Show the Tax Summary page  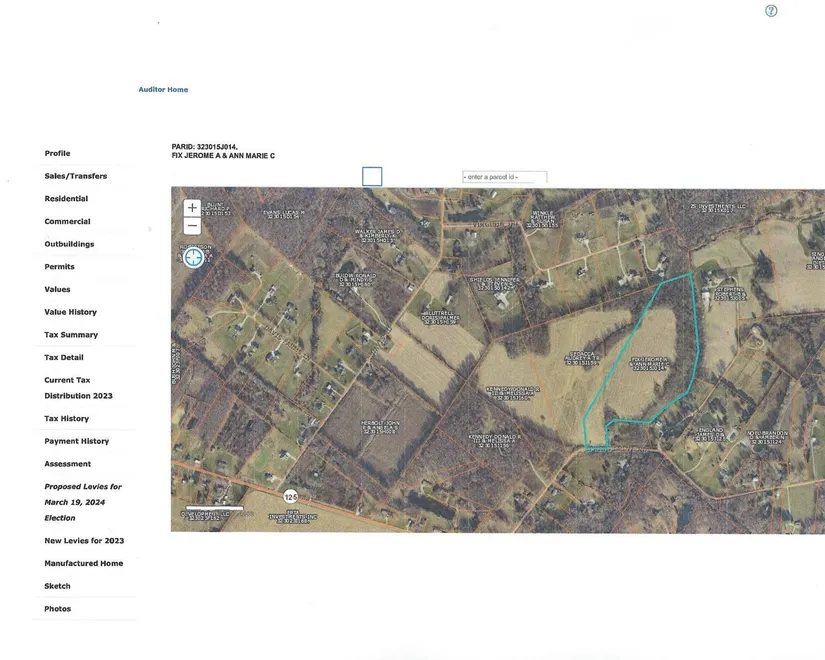71,335
